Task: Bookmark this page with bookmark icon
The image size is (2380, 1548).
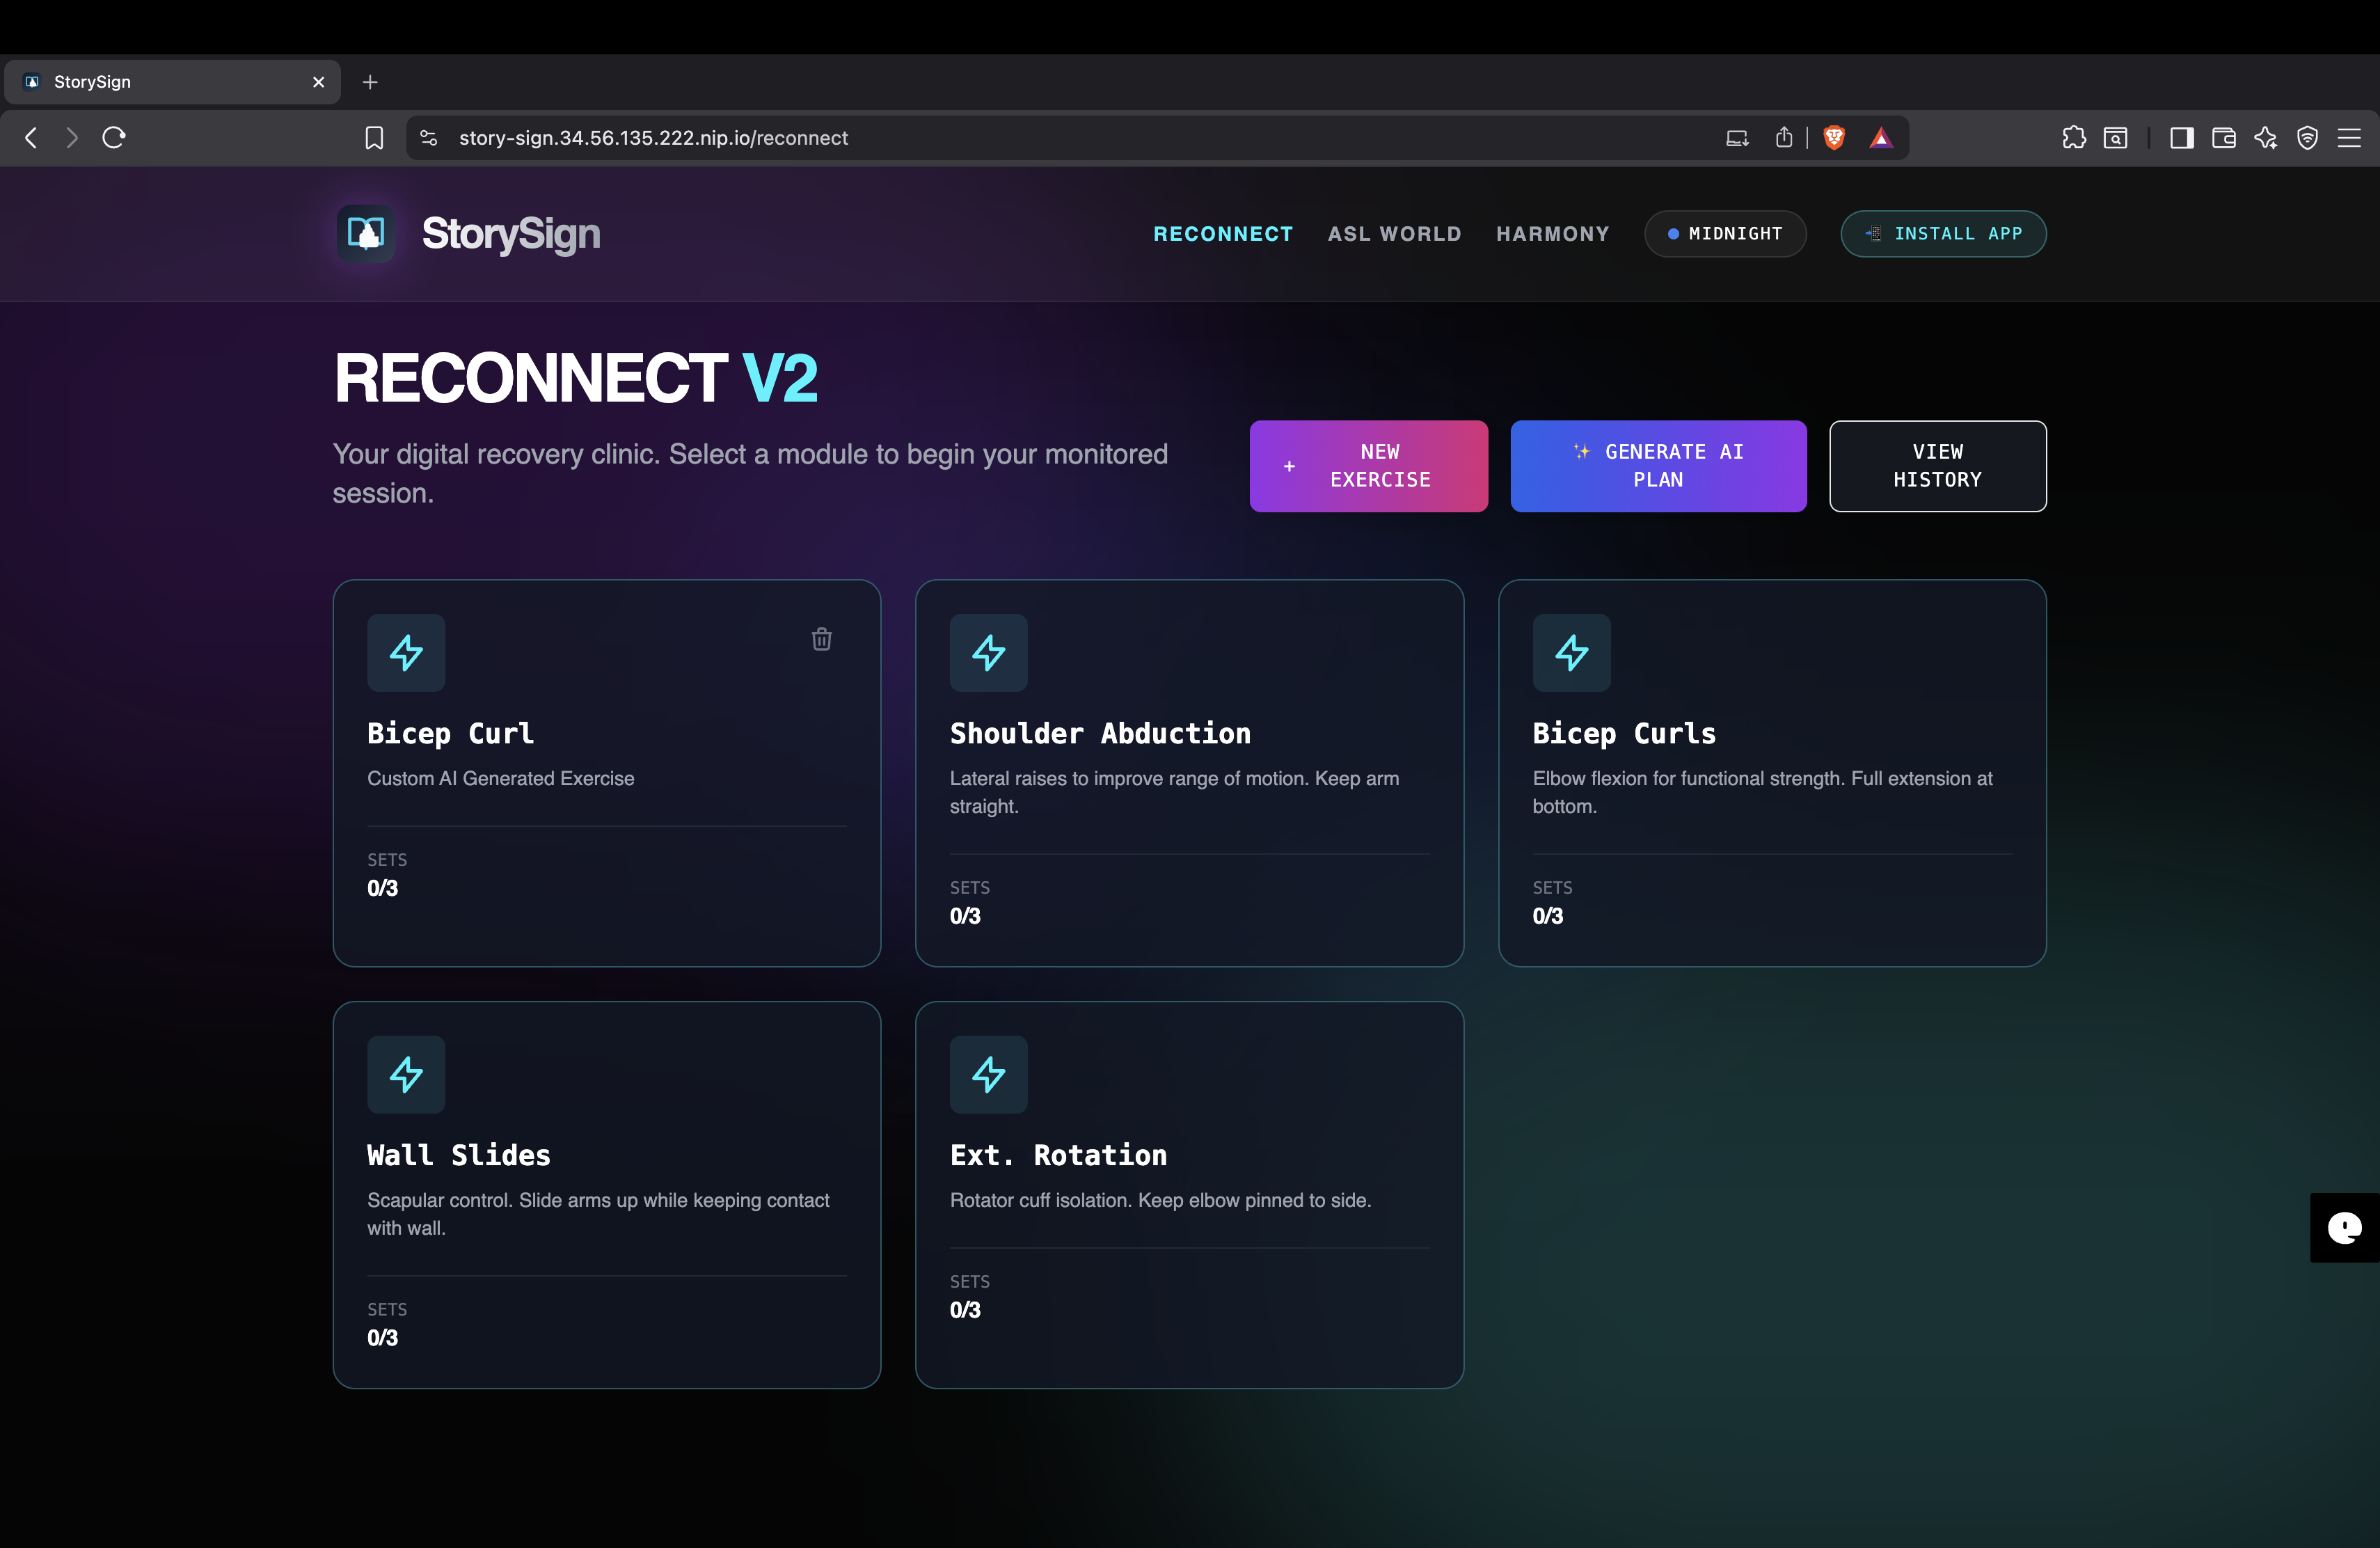Action: (x=374, y=138)
